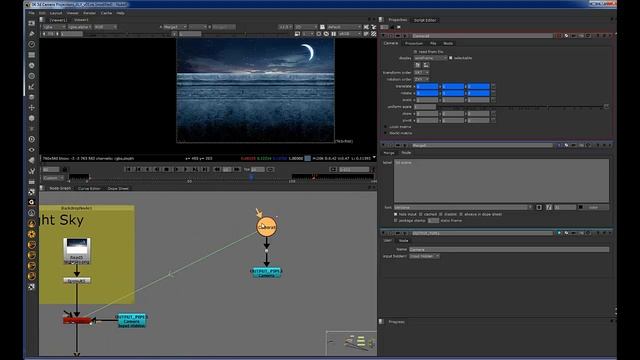Open the input hidden dropdown
Image resolution: width=640 pixels, height=360 pixels.
(x=424, y=256)
